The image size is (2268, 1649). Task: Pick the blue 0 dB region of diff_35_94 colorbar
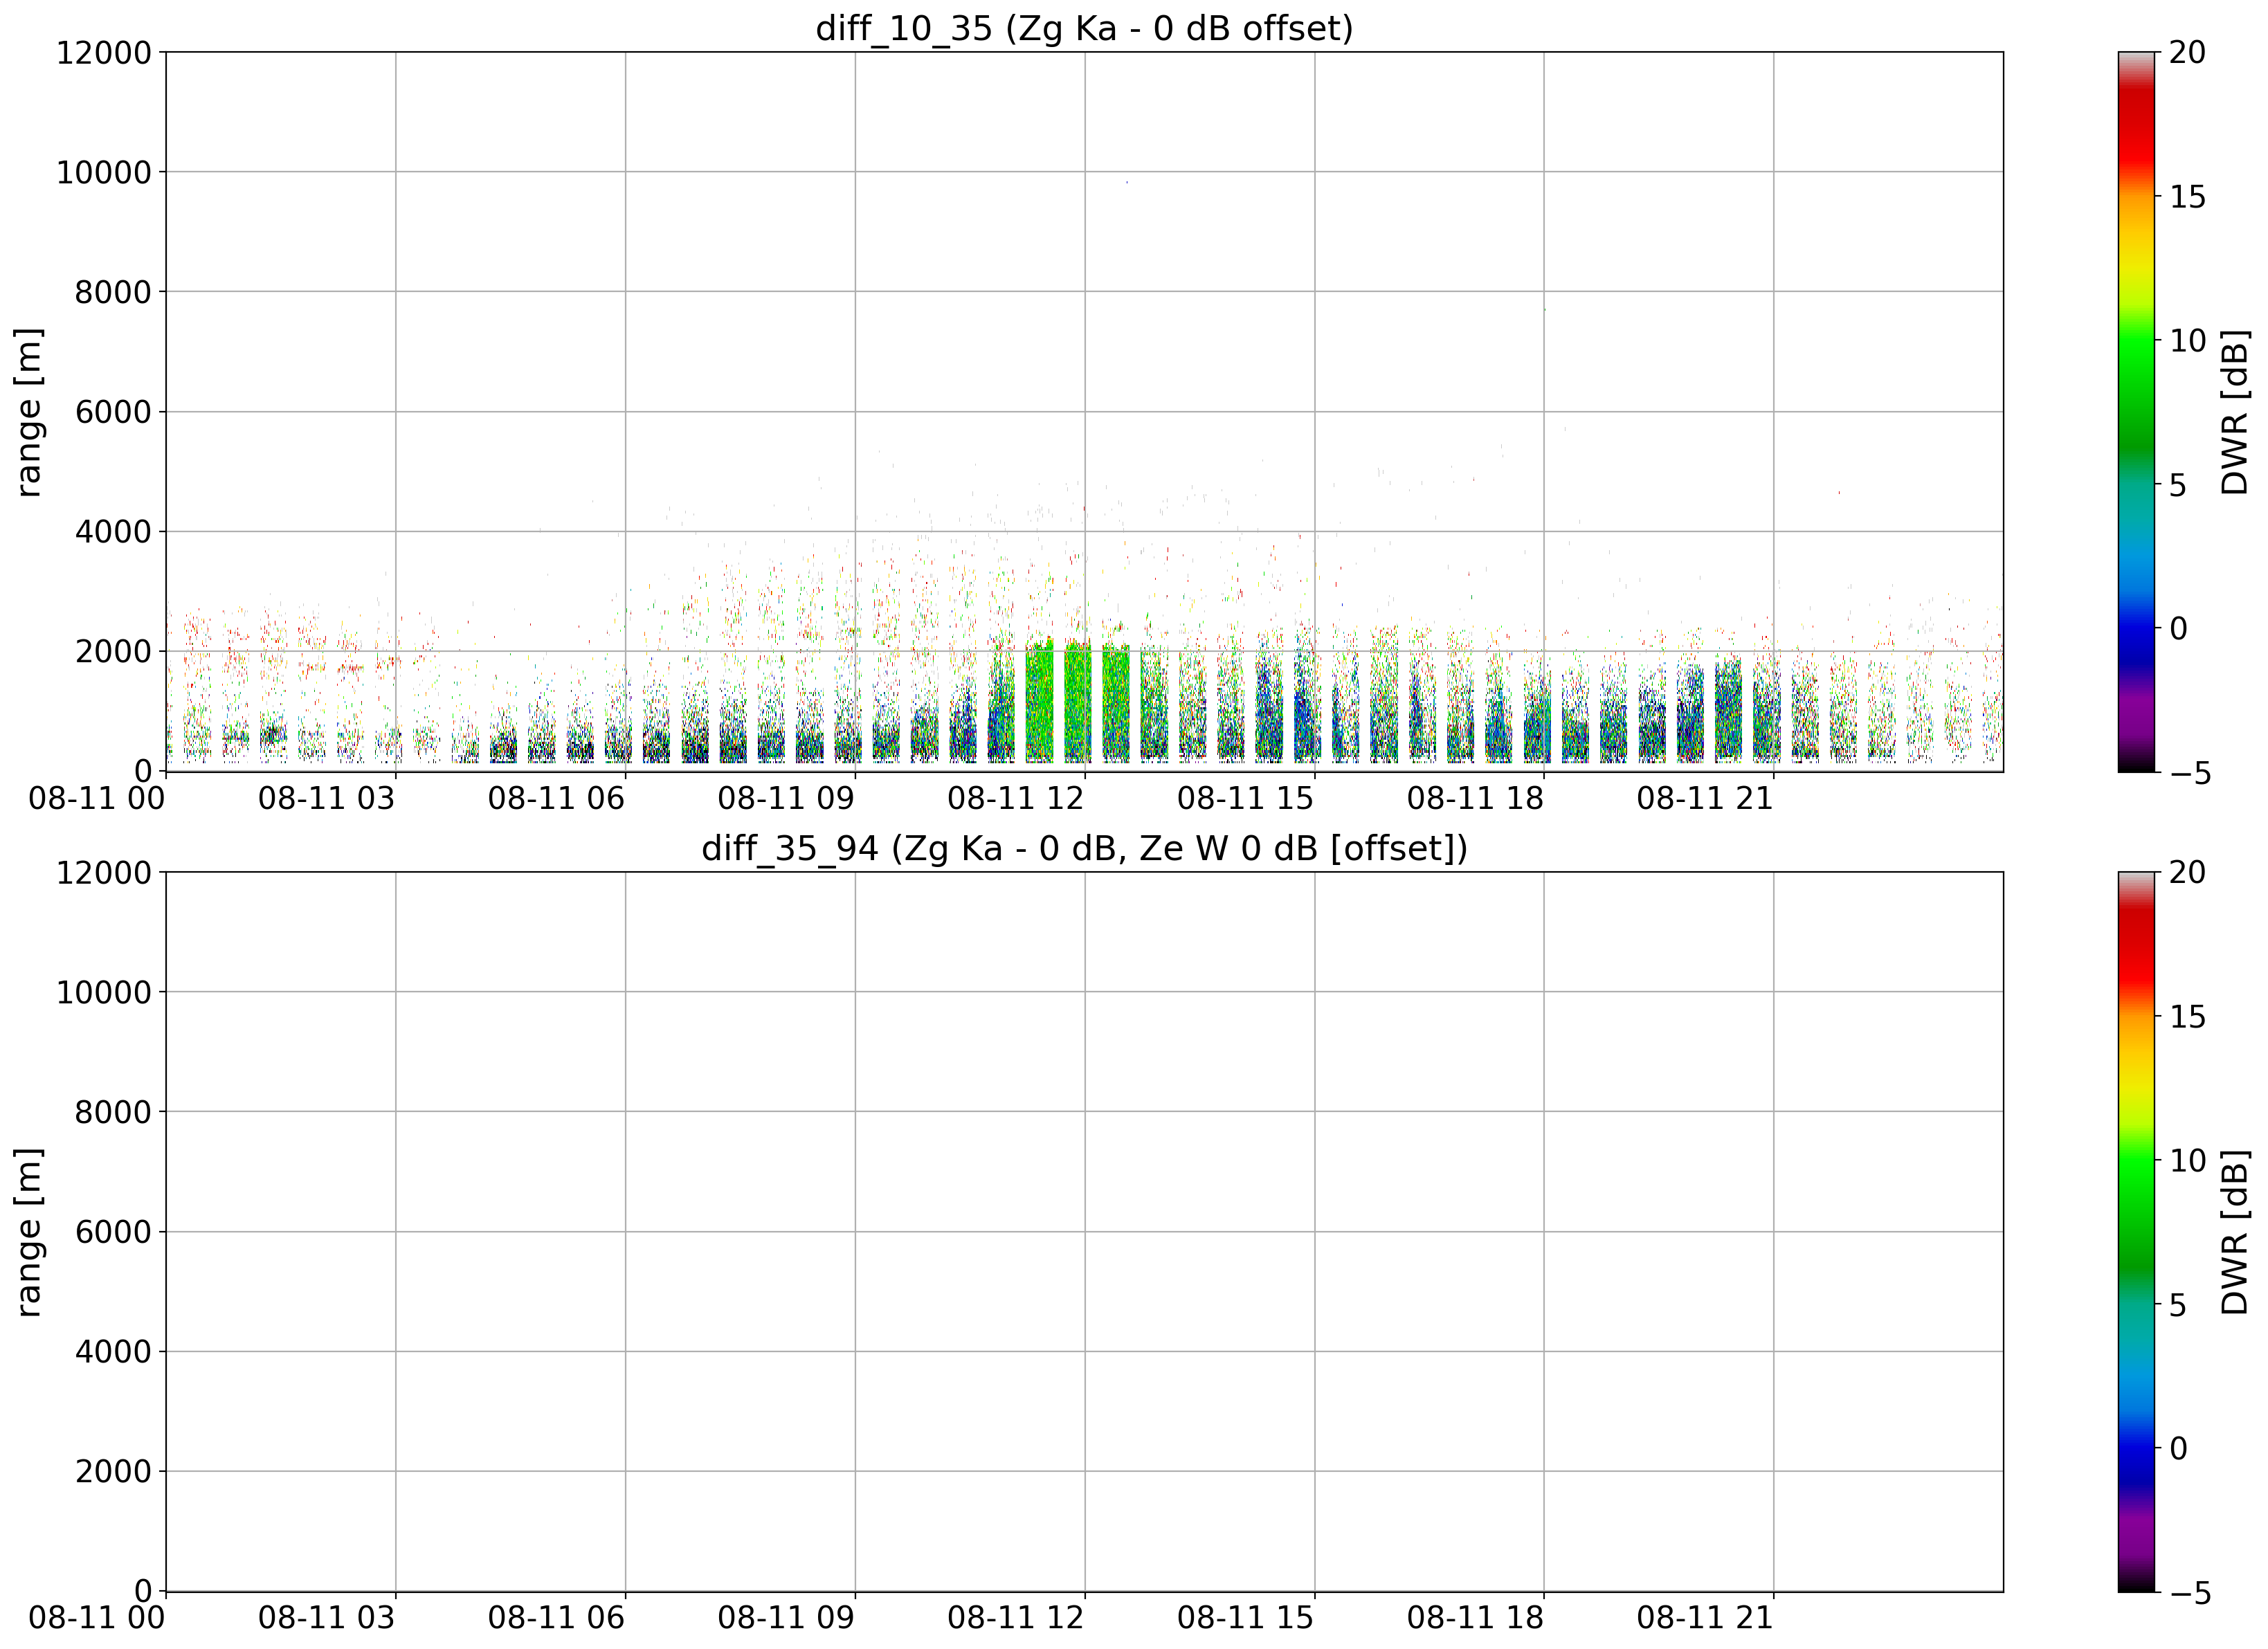(2137, 1448)
